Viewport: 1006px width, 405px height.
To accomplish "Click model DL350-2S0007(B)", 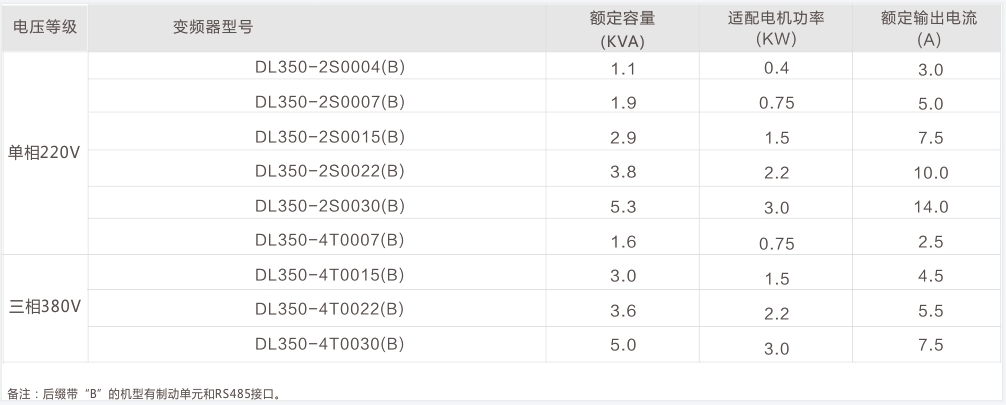I will [329, 102].
